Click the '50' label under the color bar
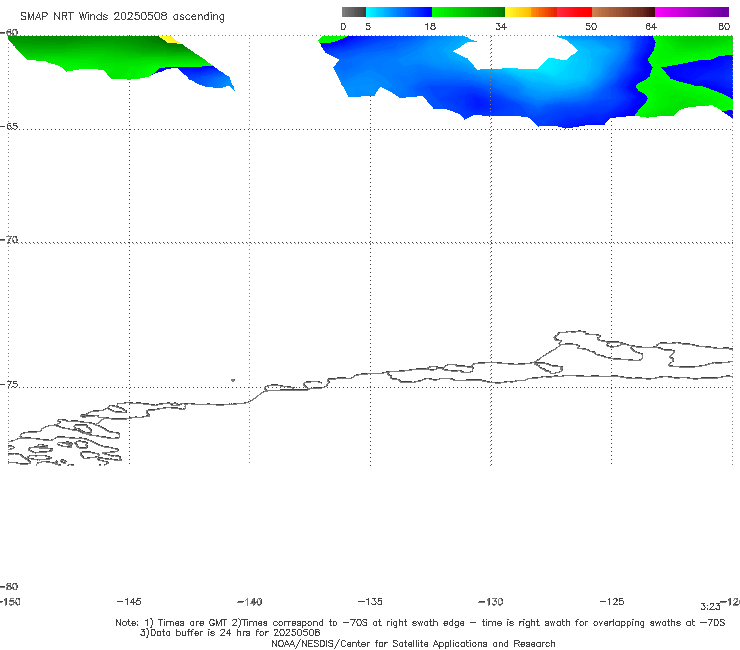Viewport: 740px width, 650px height. click(591, 26)
